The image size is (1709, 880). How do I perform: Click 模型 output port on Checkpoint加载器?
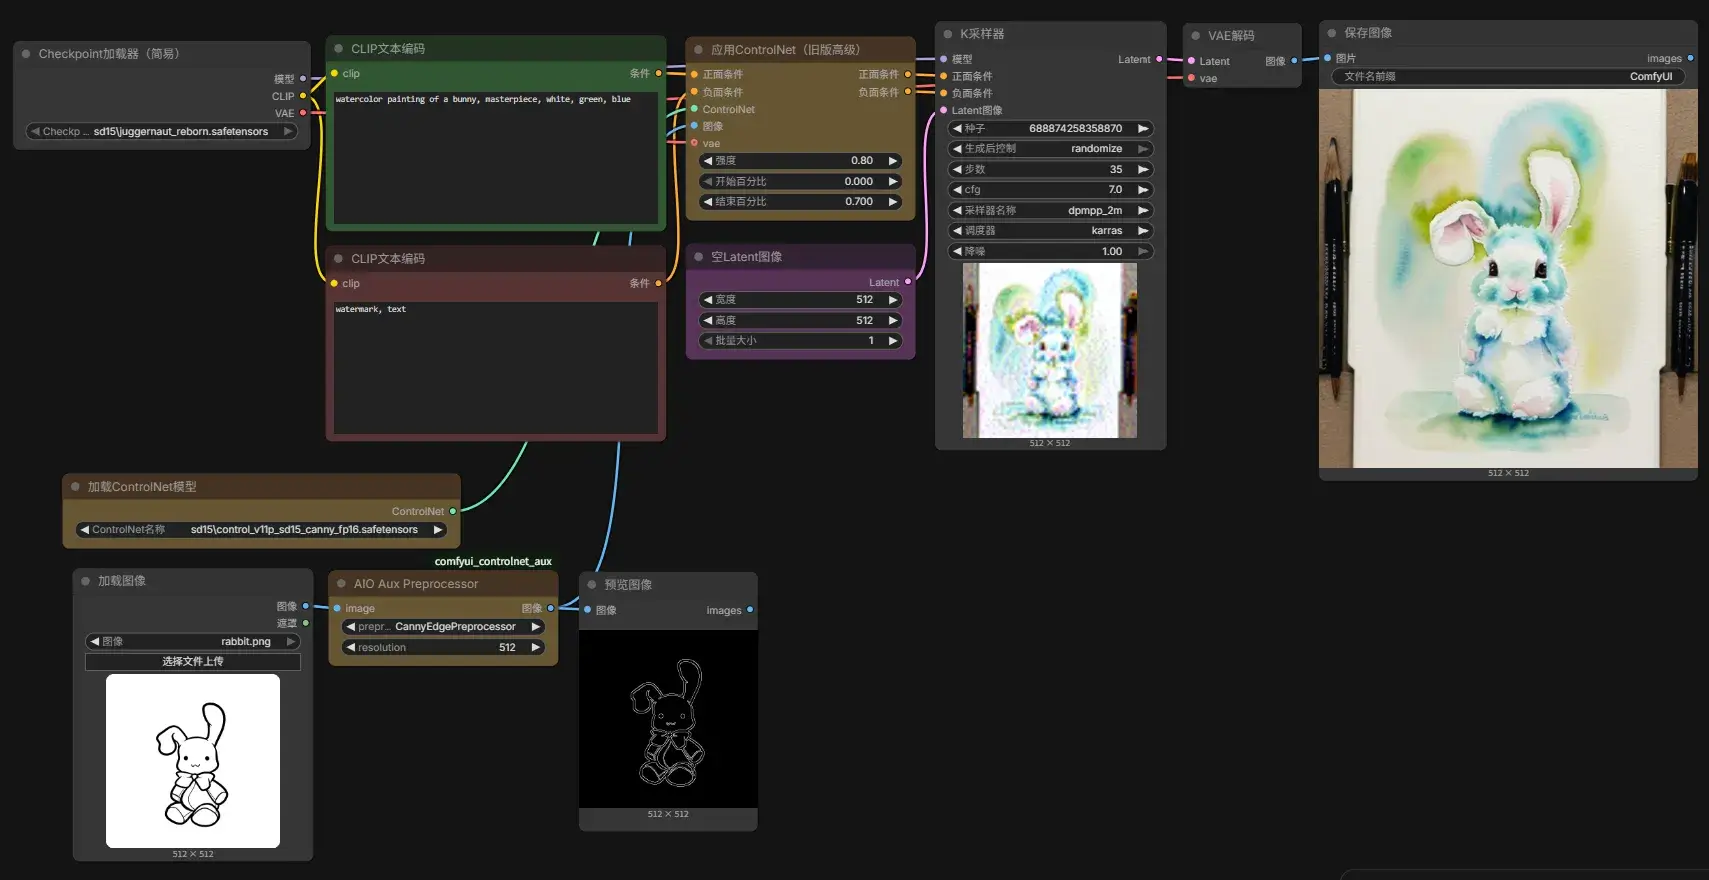pos(303,79)
